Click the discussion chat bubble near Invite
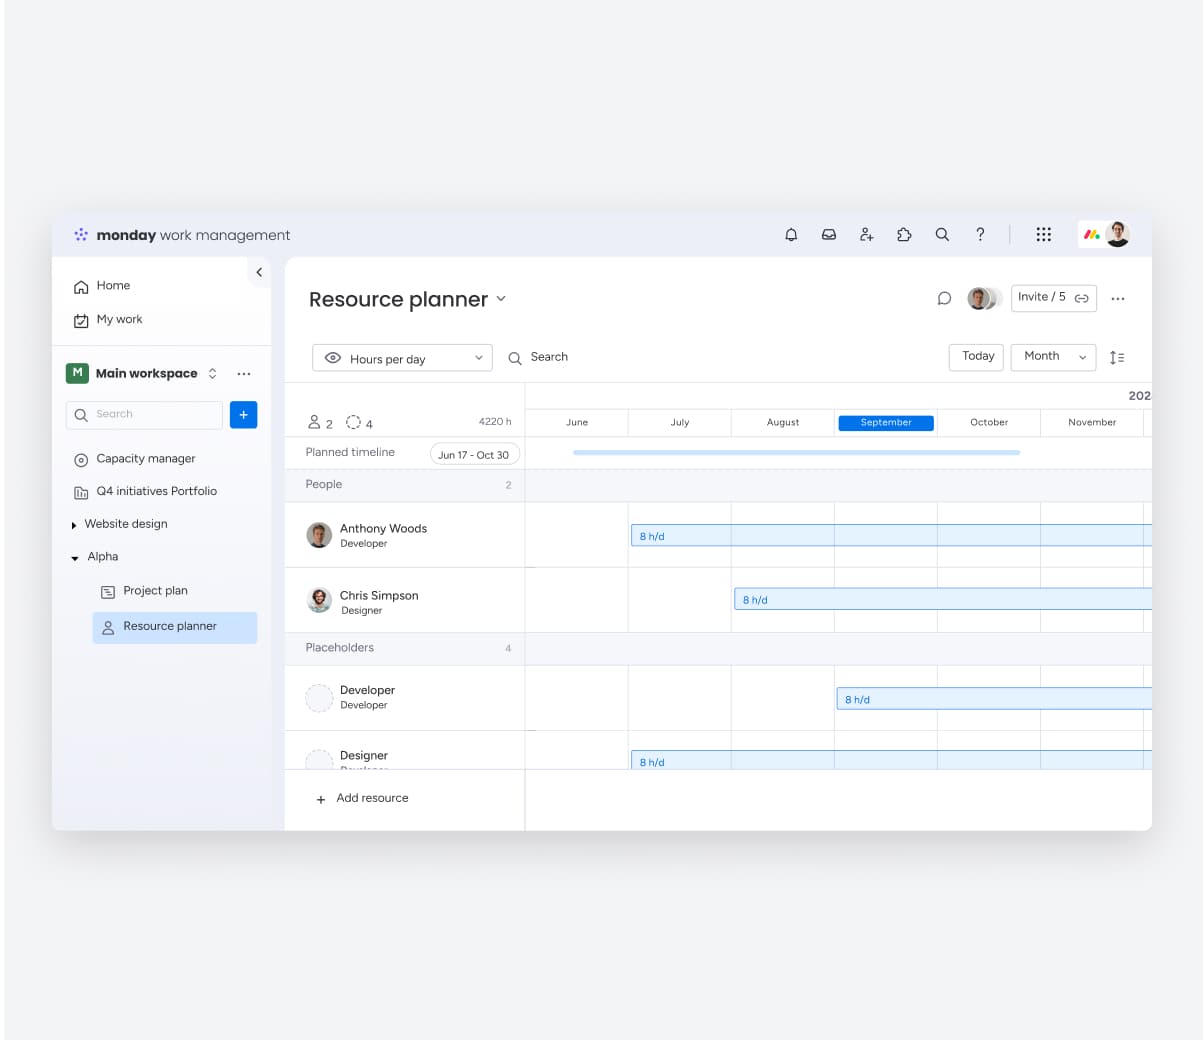Image resolution: width=1203 pixels, height=1040 pixels. pyautogui.click(x=943, y=298)
